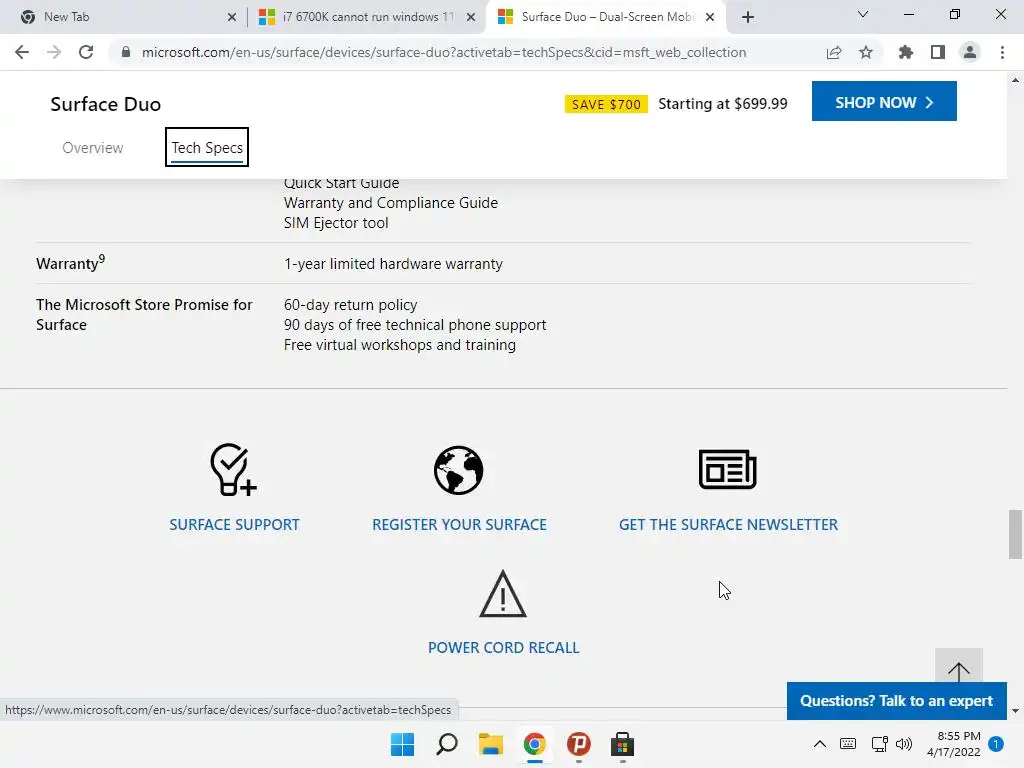Click the Power Cord Recall warning triangle icon

click(503, 594)
